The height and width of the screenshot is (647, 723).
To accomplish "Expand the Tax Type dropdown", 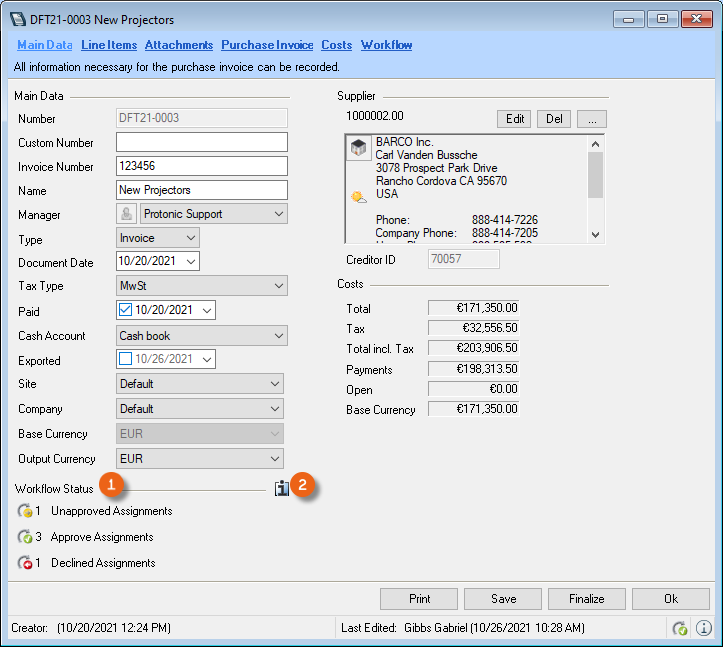I will click(x=277, y=287).
